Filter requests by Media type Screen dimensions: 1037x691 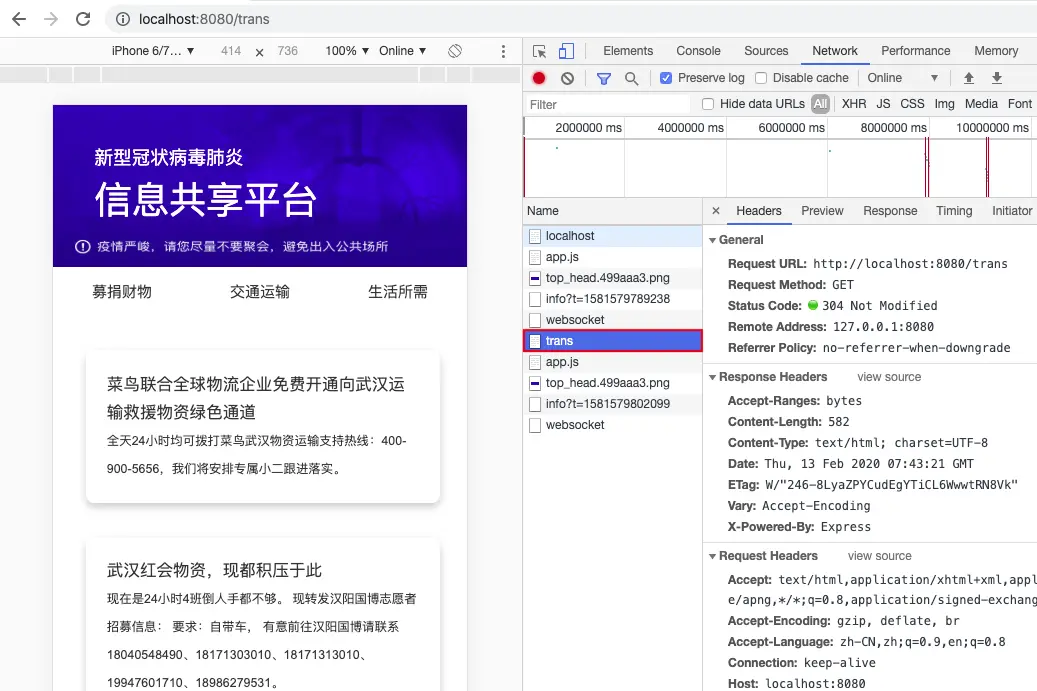(x=981, y=104)
